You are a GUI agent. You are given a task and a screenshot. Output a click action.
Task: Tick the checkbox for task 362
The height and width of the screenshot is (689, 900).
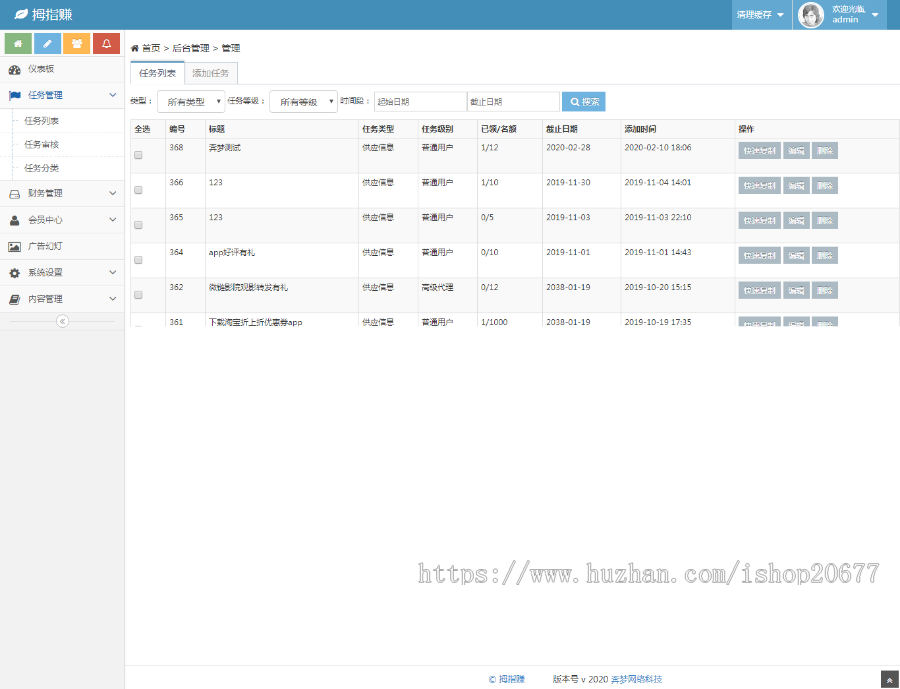coord(138,295)
